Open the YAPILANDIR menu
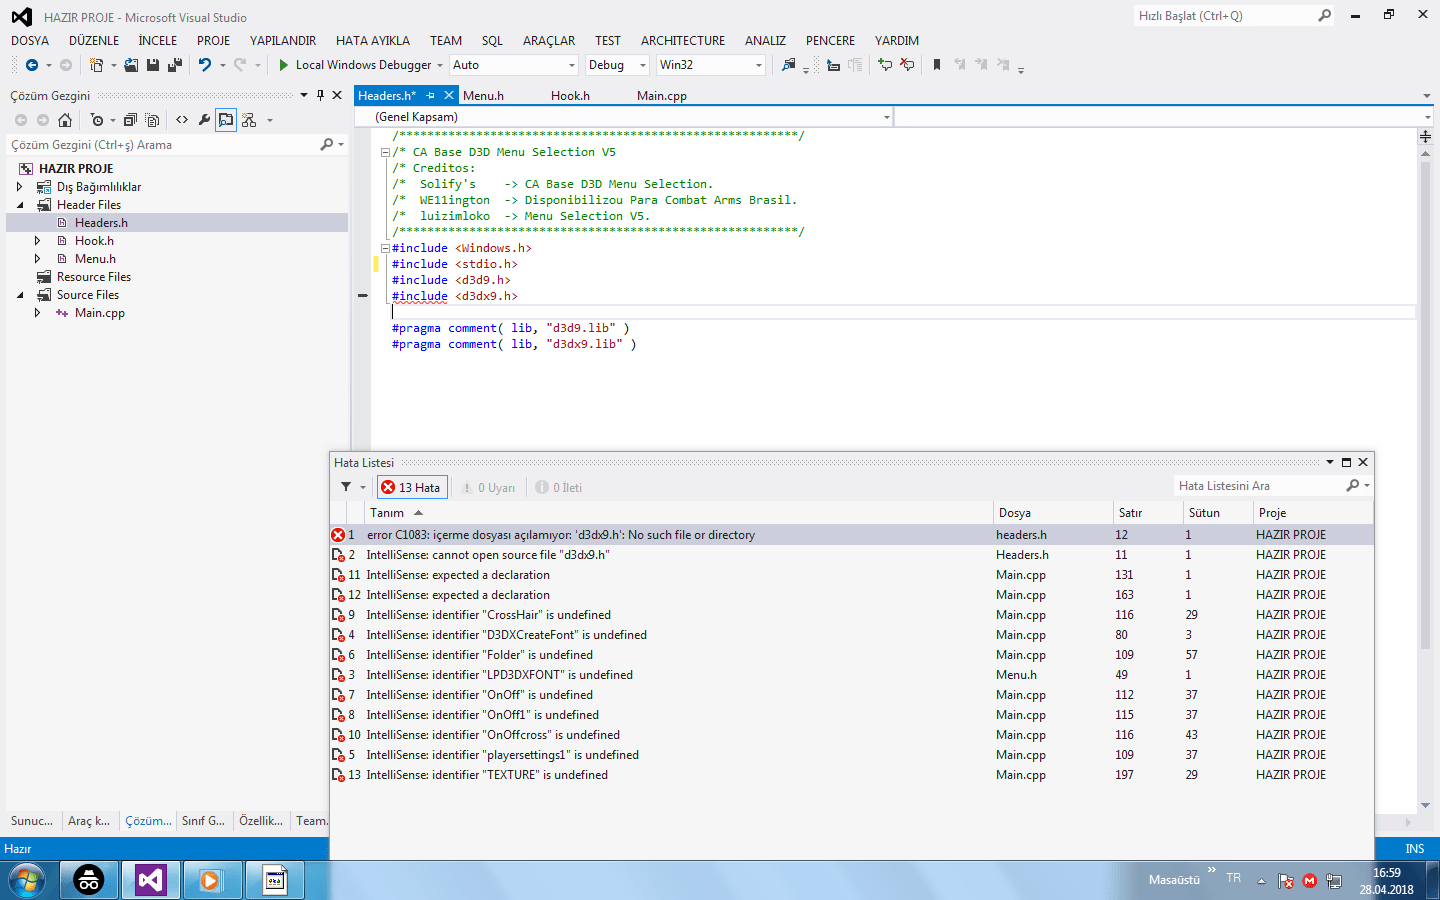1440x900 pixels. click(283, 41)
